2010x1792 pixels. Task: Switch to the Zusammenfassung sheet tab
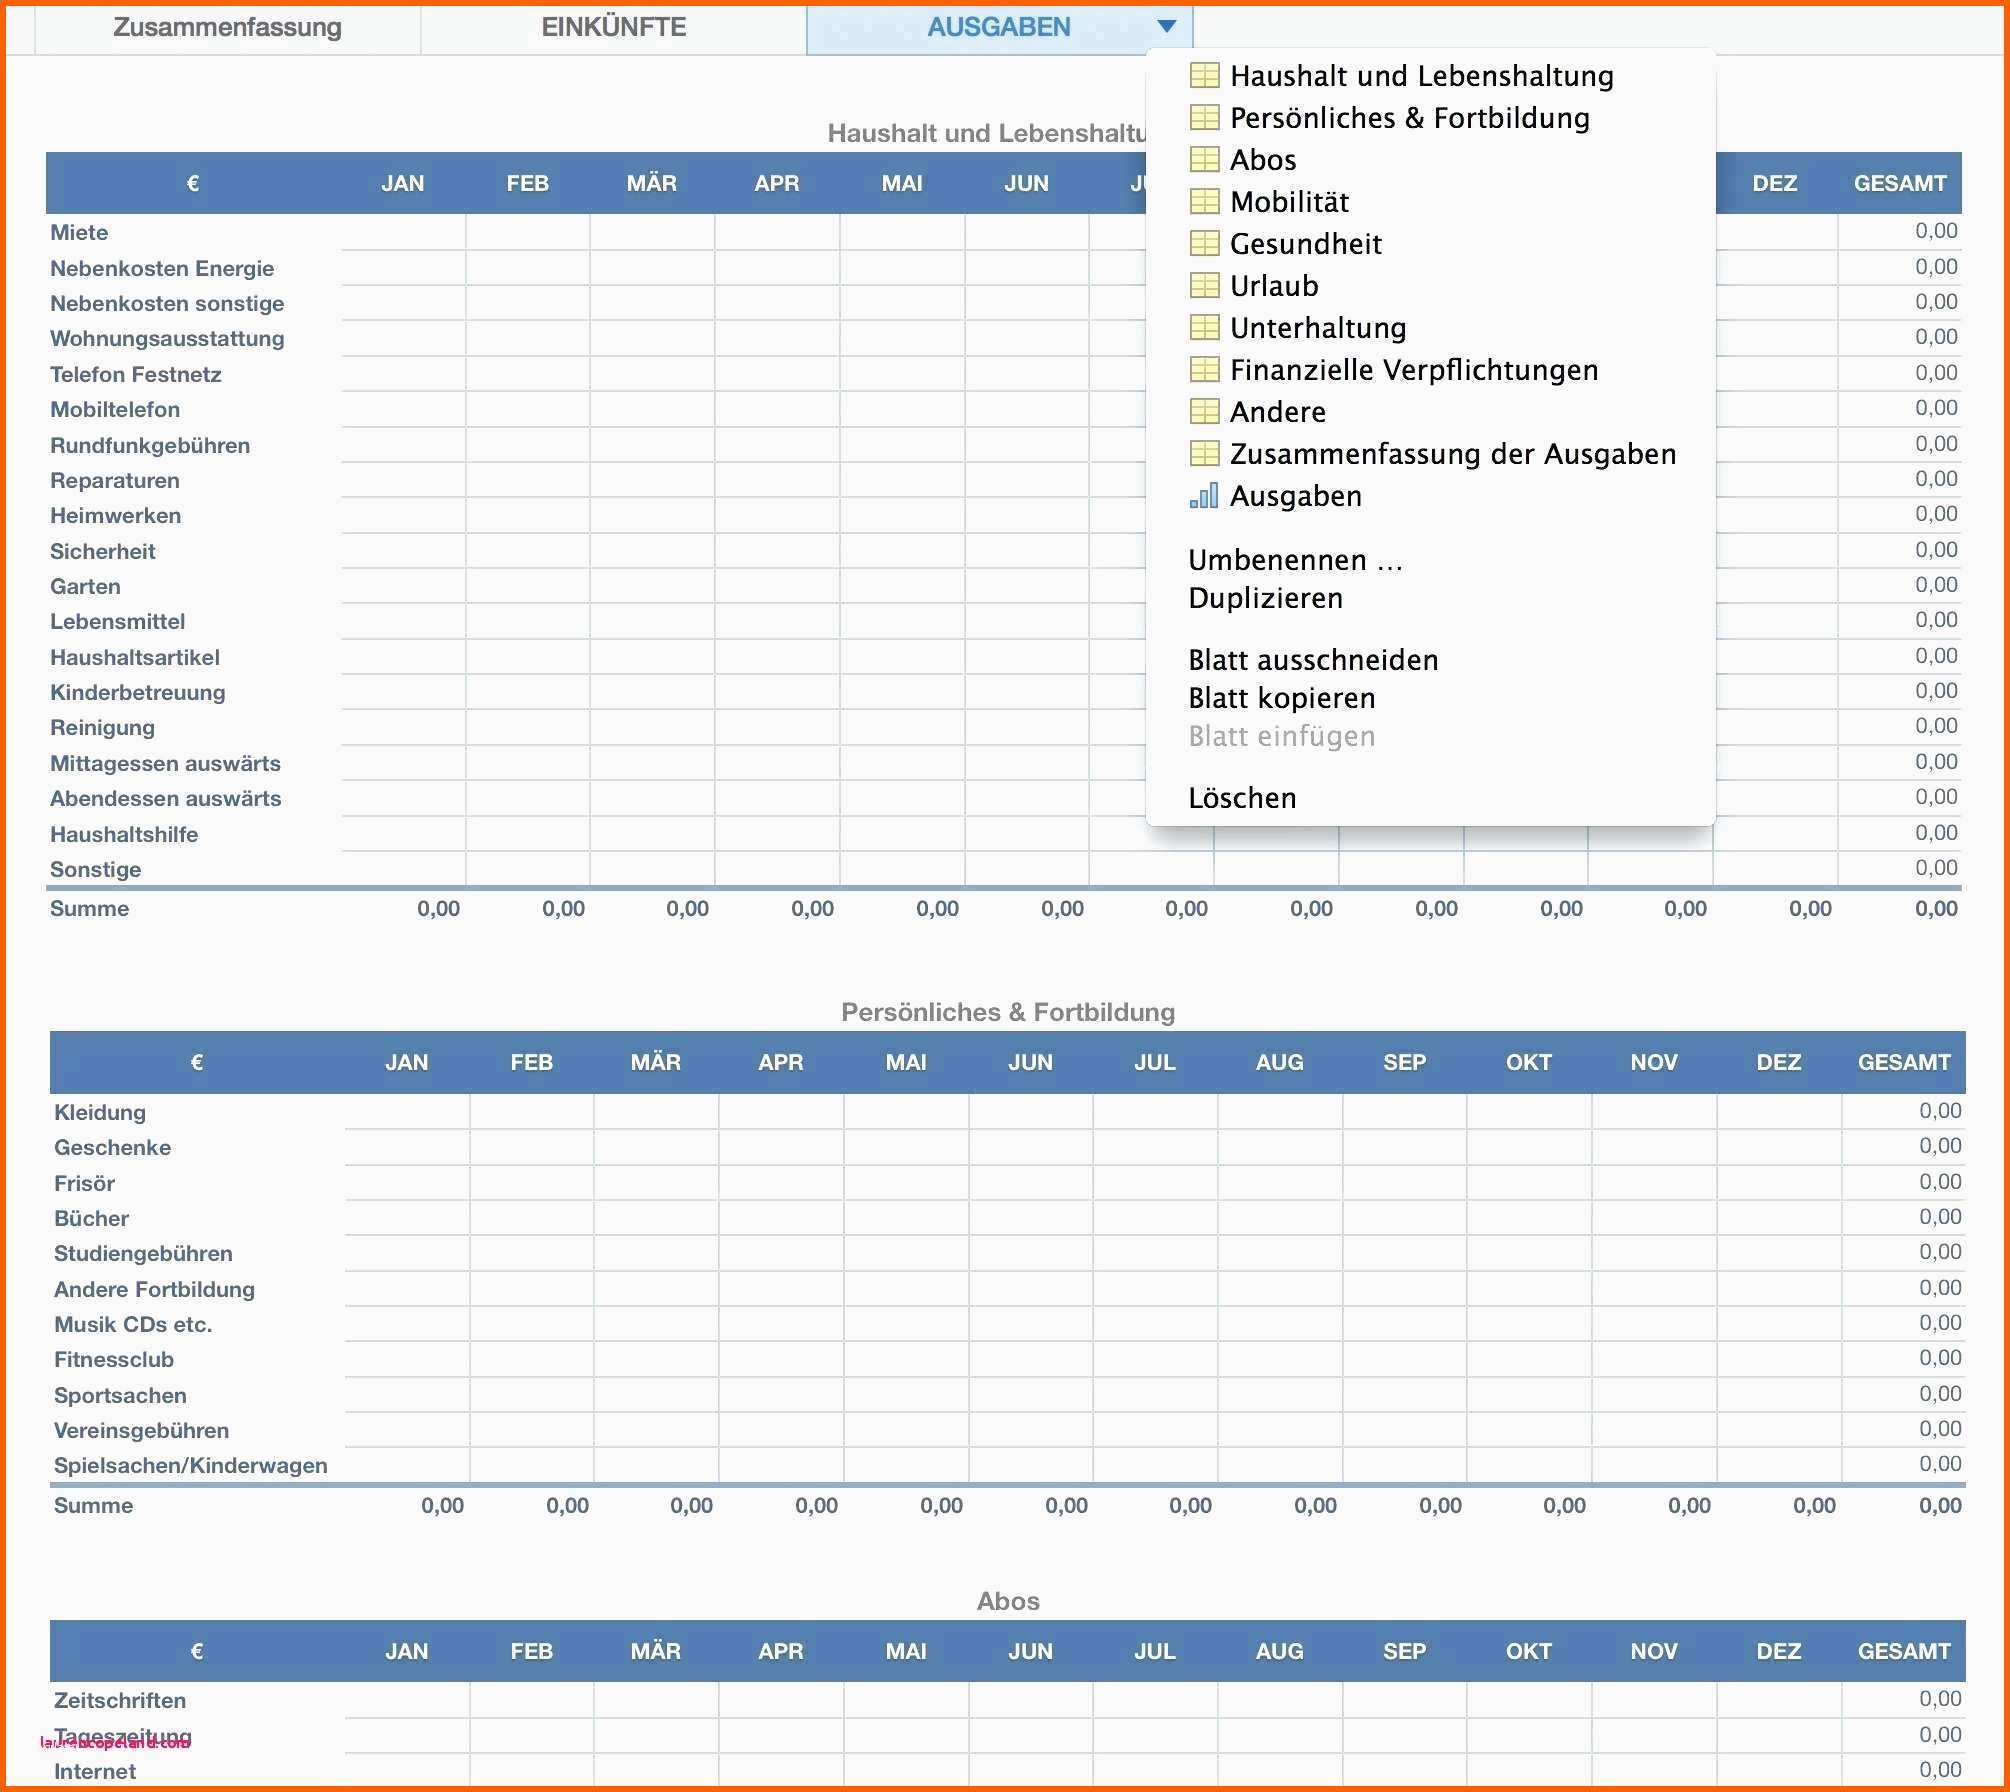(x=227, y=27)
